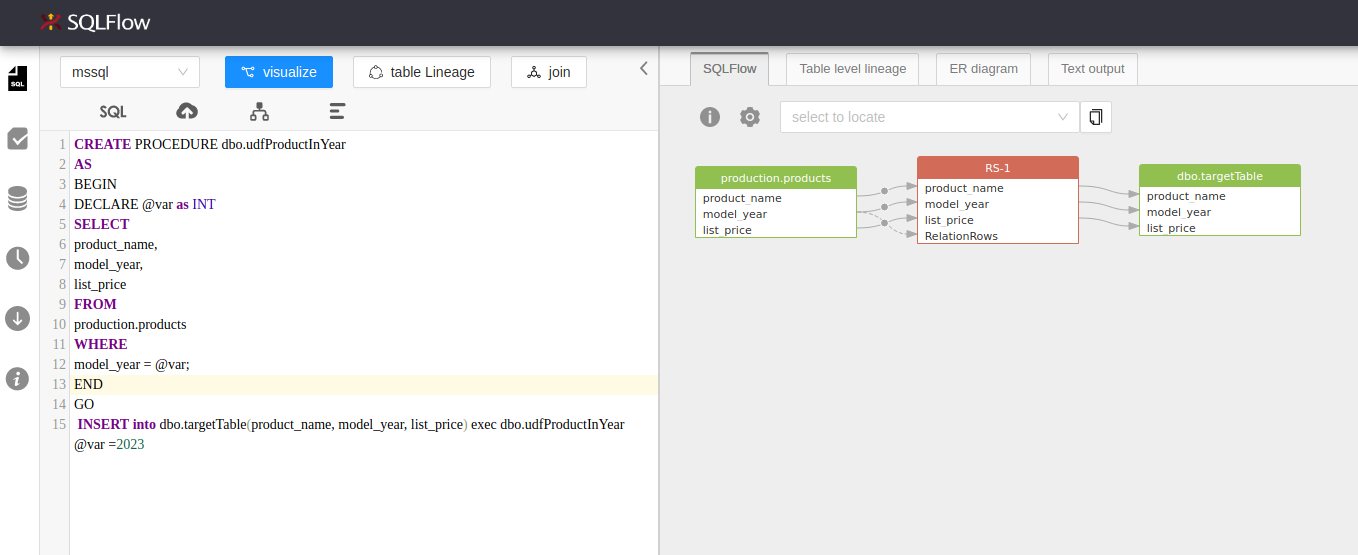The image size is (1358, 555).
Task: Click the table Lineage button
Action: [421, 72]
